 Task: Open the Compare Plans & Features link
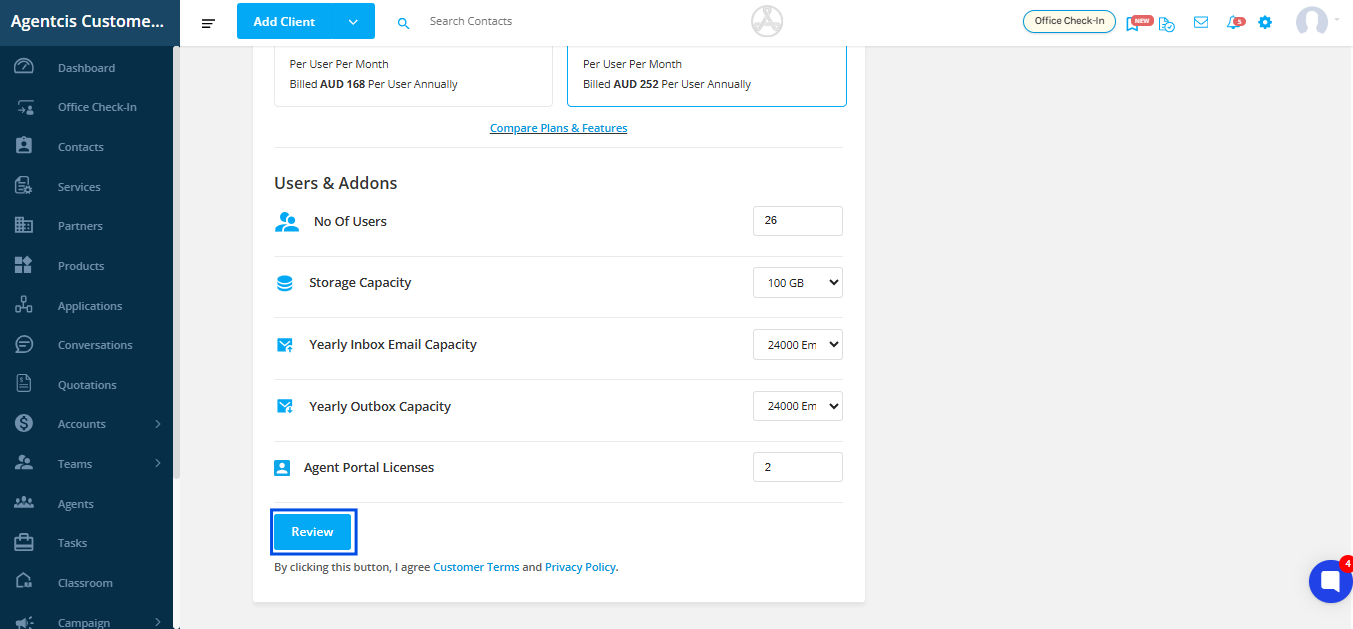click(558, 128)
